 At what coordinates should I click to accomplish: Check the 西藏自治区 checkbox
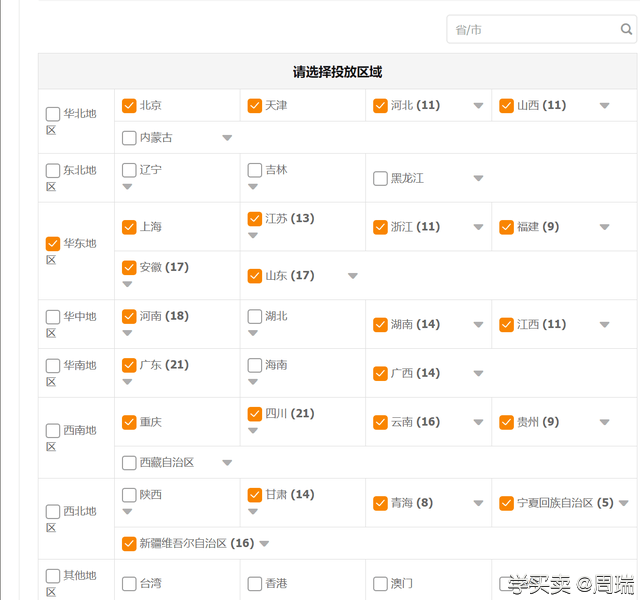129,462
